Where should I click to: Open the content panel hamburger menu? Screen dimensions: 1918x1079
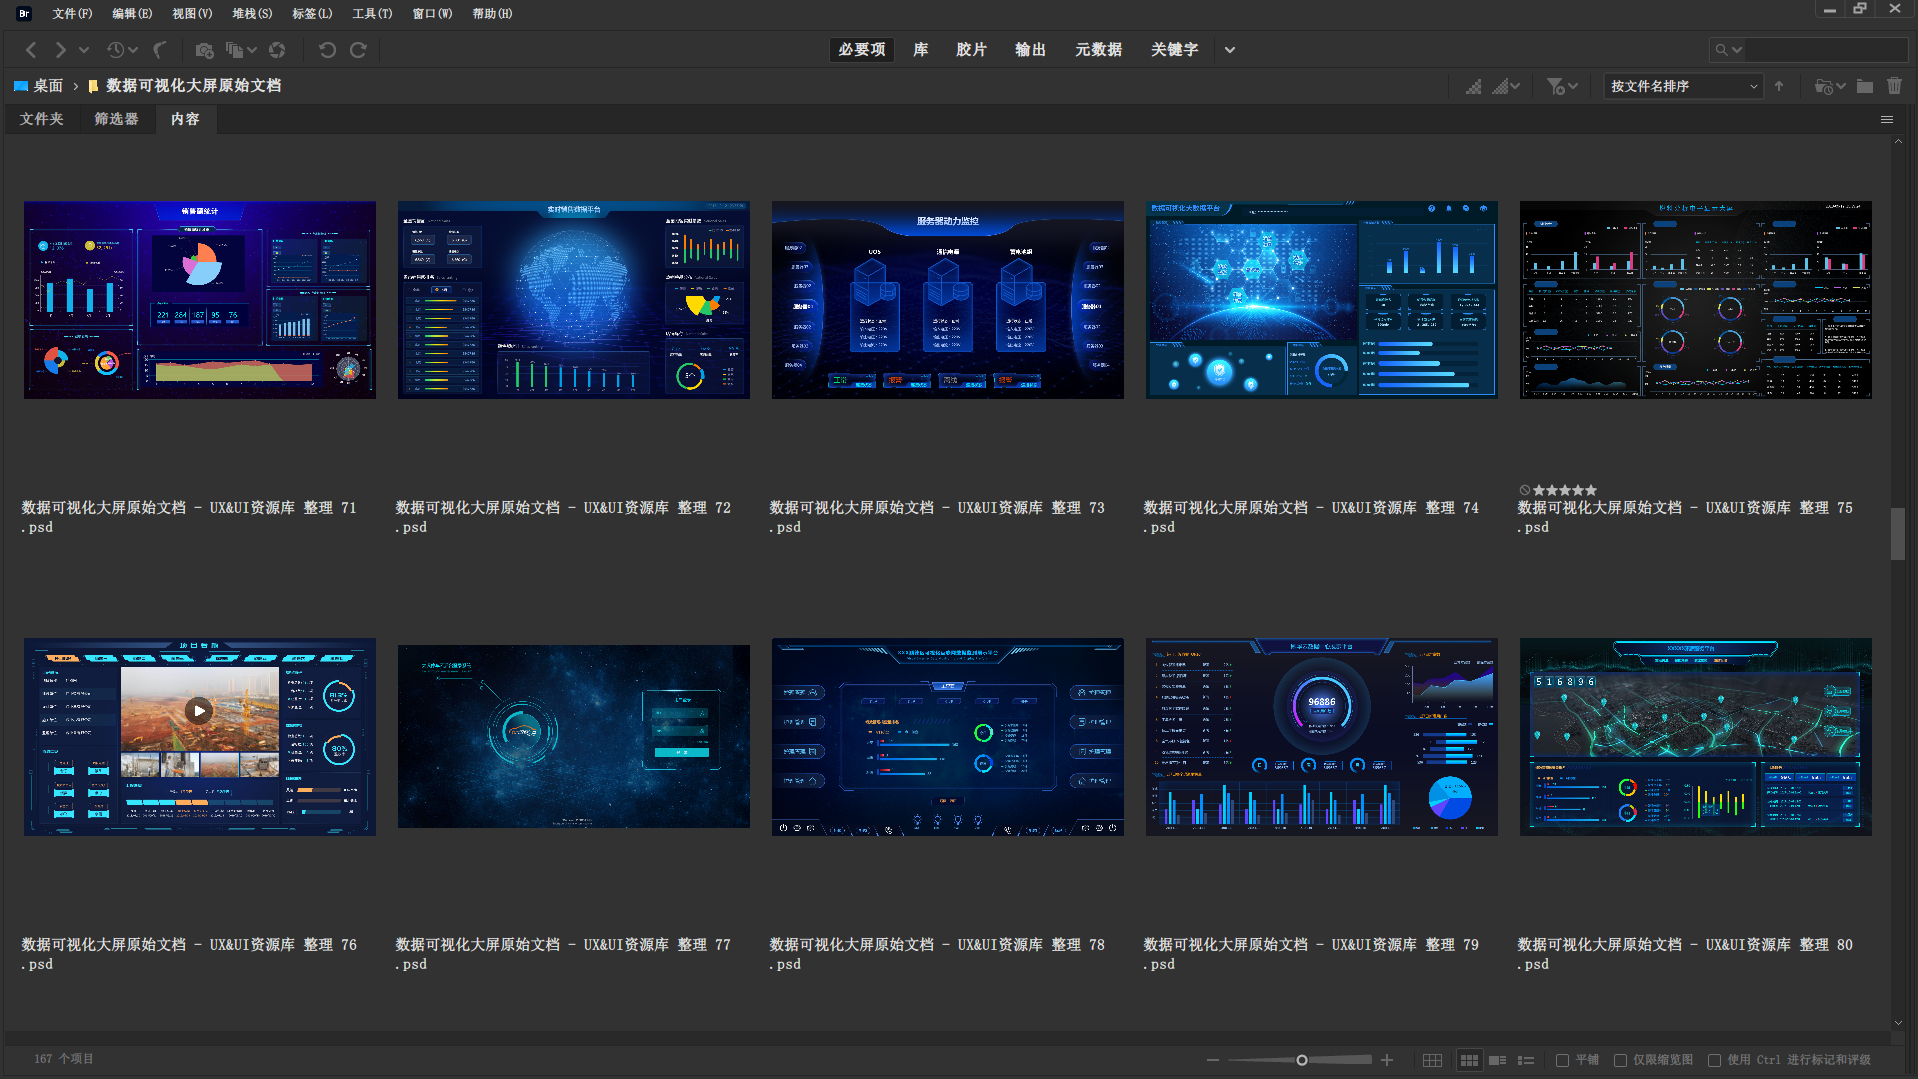(1887, 120)
